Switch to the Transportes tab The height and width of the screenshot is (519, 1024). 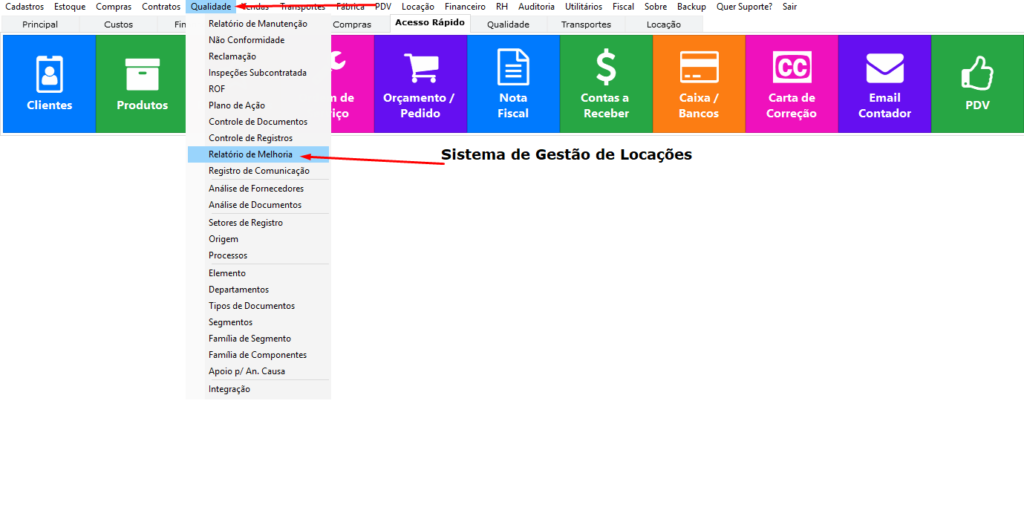[x=586, y=24]
